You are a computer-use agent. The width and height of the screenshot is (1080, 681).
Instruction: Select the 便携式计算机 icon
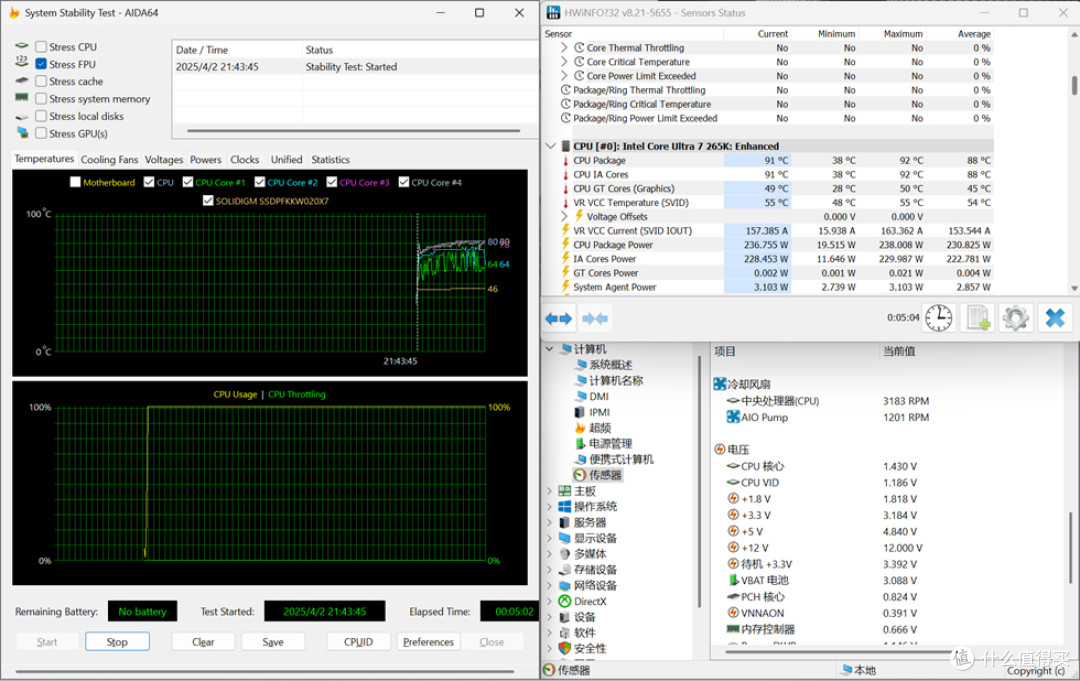pos(581,459)
